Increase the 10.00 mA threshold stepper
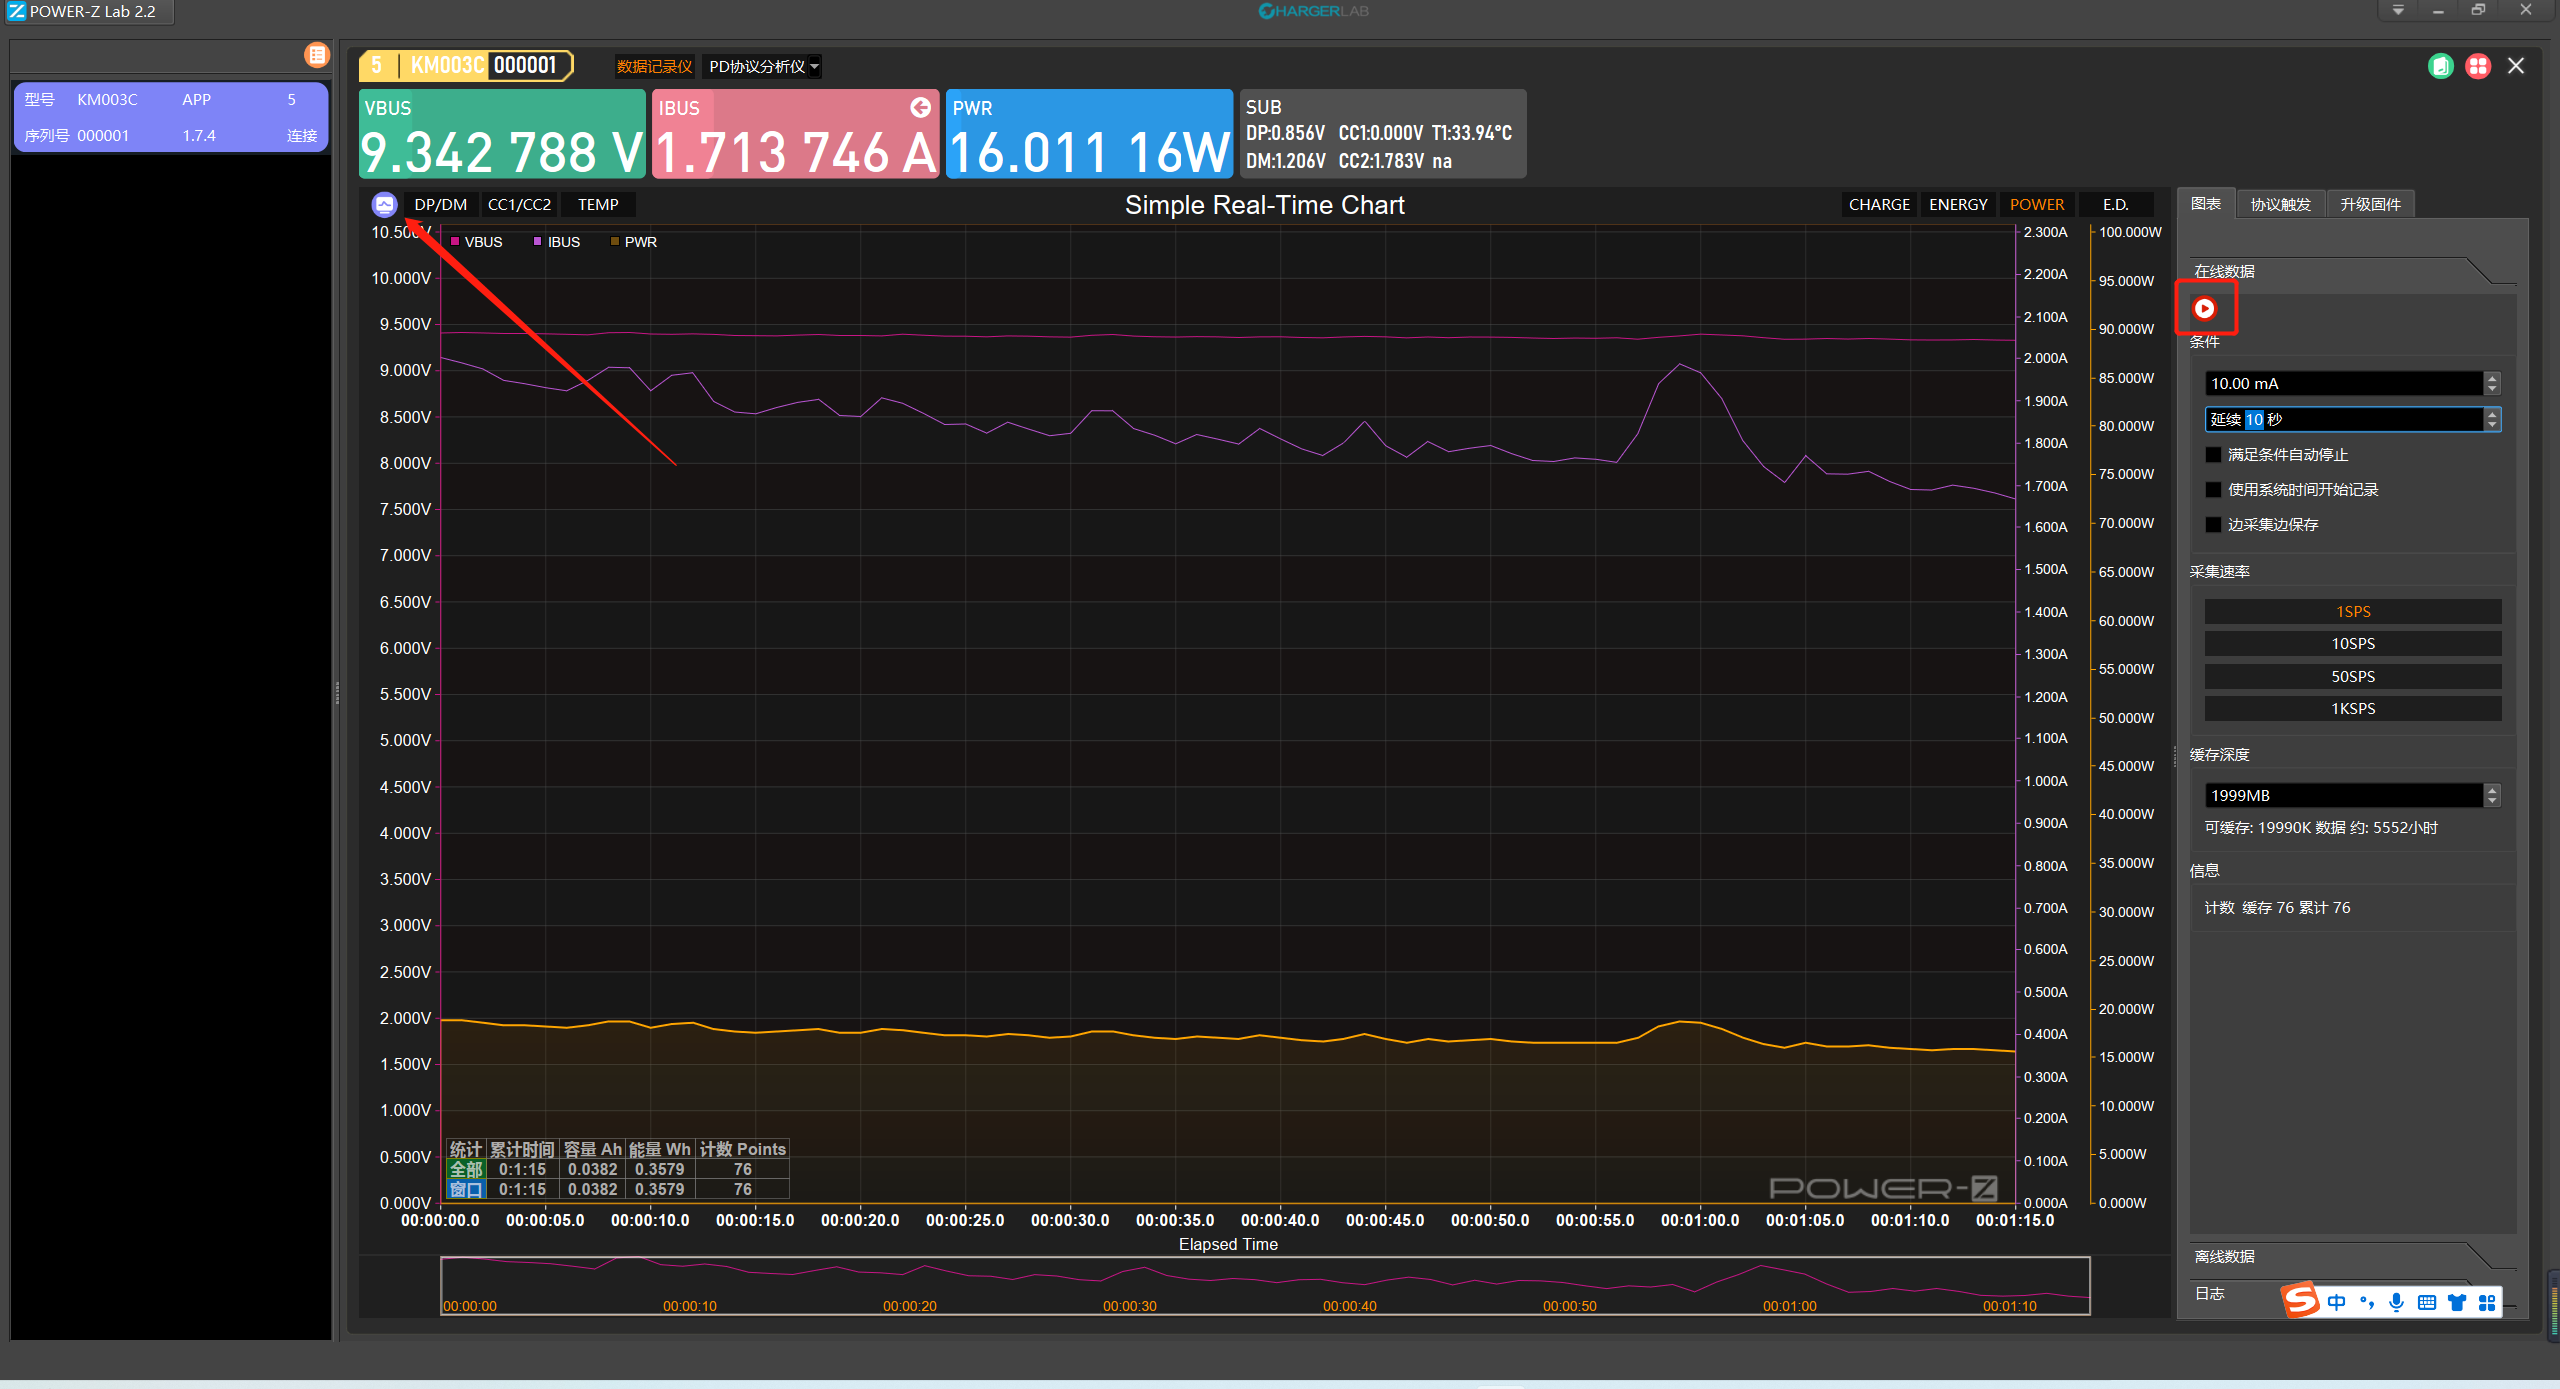The height and width of the screenshot is (1389, 2560). click(2492, 378)
